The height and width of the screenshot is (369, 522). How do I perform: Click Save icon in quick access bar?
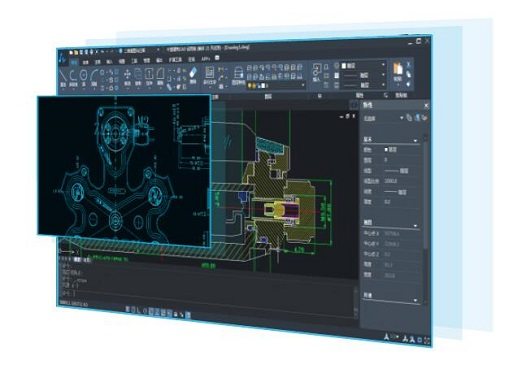[81, 52]
